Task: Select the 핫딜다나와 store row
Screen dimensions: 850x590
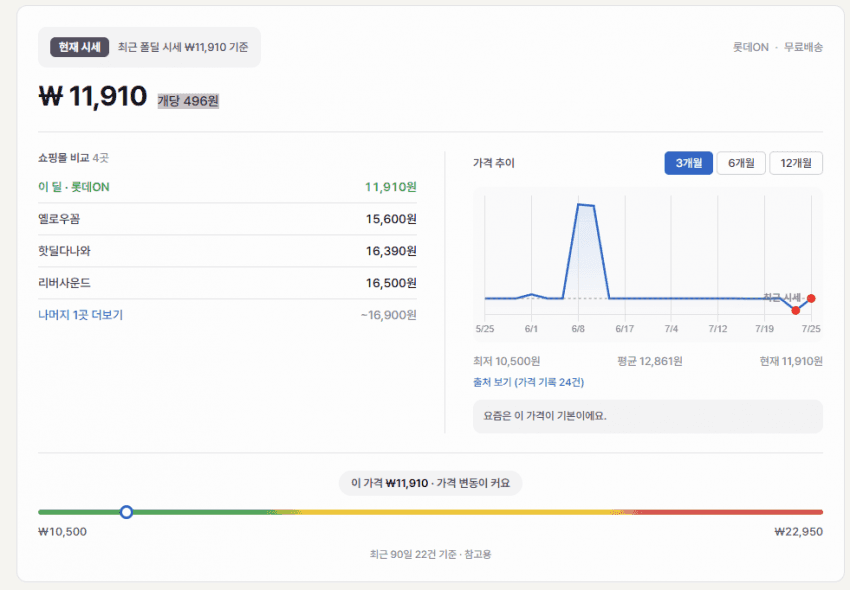Action: point(227,251)
